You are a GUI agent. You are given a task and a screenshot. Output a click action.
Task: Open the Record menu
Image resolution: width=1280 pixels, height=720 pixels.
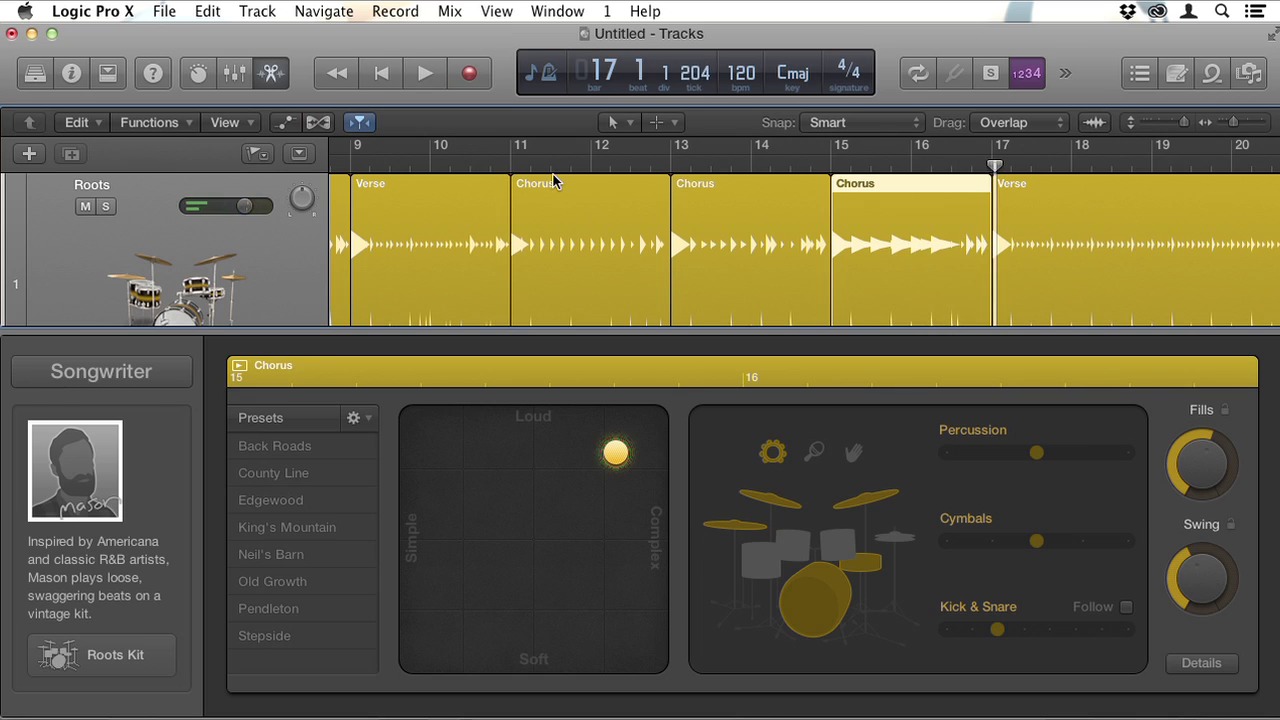click(x=395, y=11)
